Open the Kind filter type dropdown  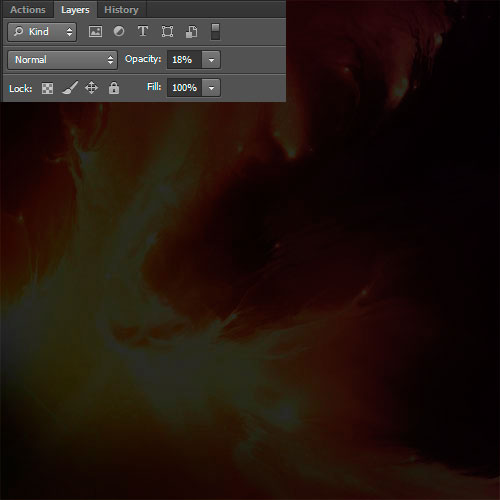tap(42, 32)
